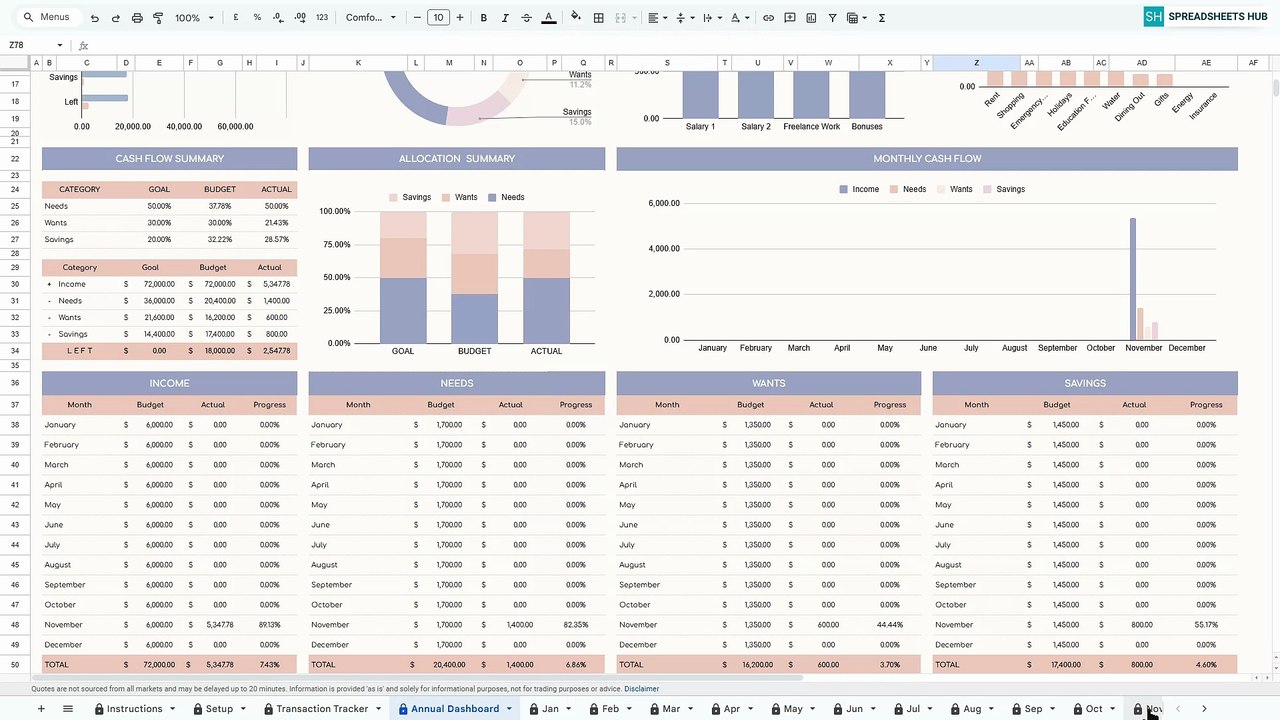Open the Transaction Tracker sheet tab
This screenshot has width=1280, height=720.
(322, 709)
